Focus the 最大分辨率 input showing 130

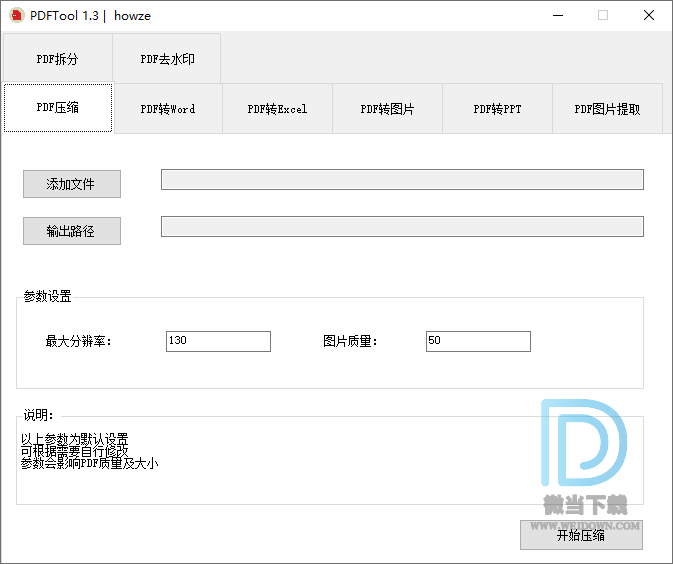point(218,341)
